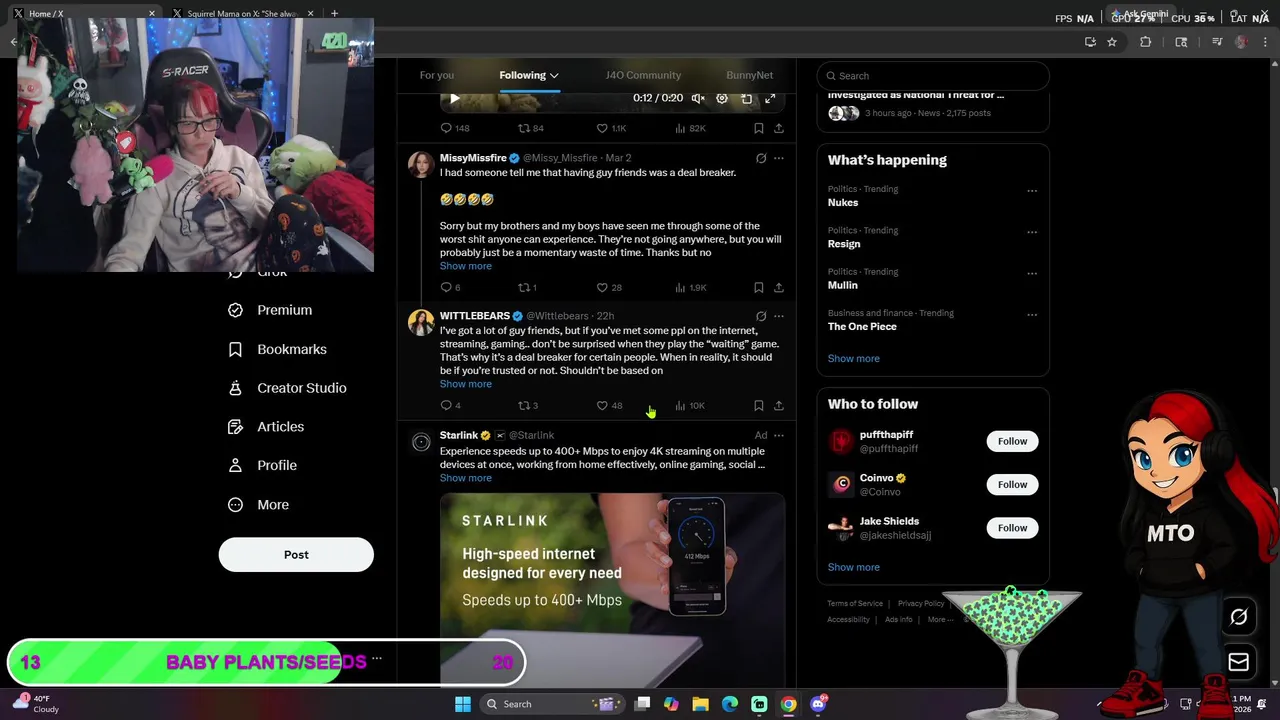Image resolution: width=1280 pixels, height=720 pixels.
Task: Open File Explorer from the taskbar
Action: tap(700, 704)
